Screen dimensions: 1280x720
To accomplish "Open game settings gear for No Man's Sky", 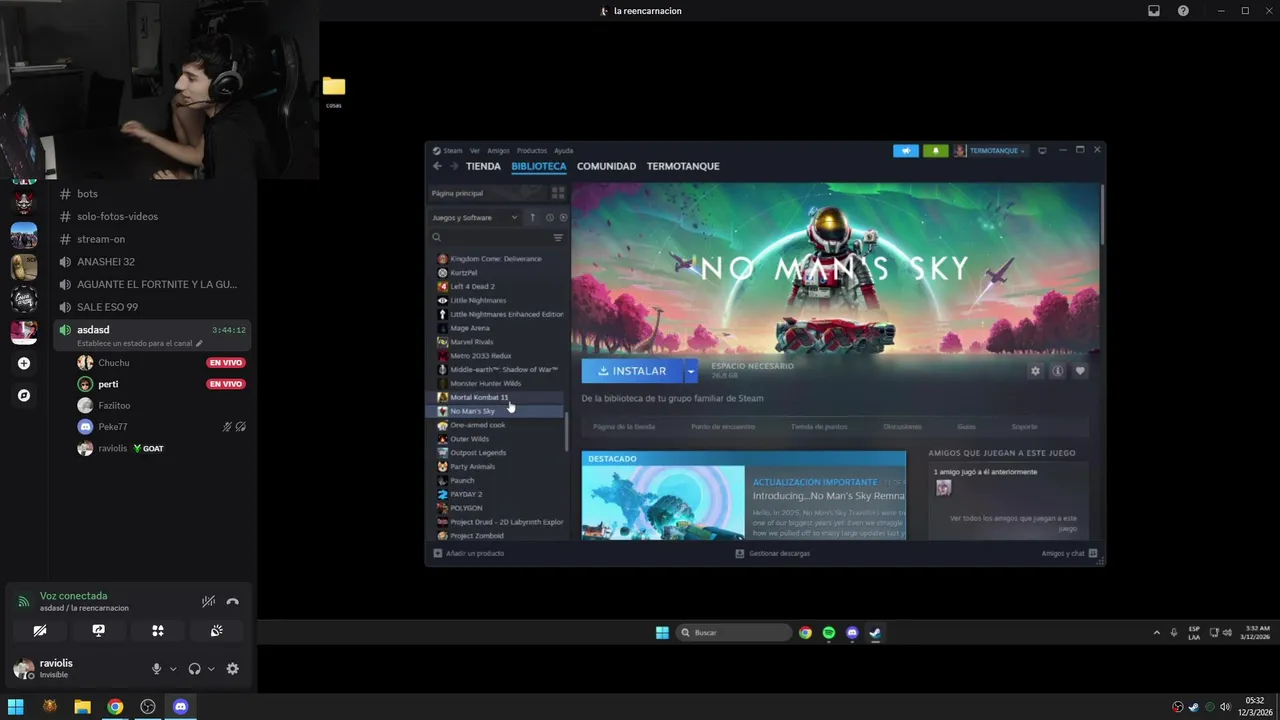I will click(1035, 371).
